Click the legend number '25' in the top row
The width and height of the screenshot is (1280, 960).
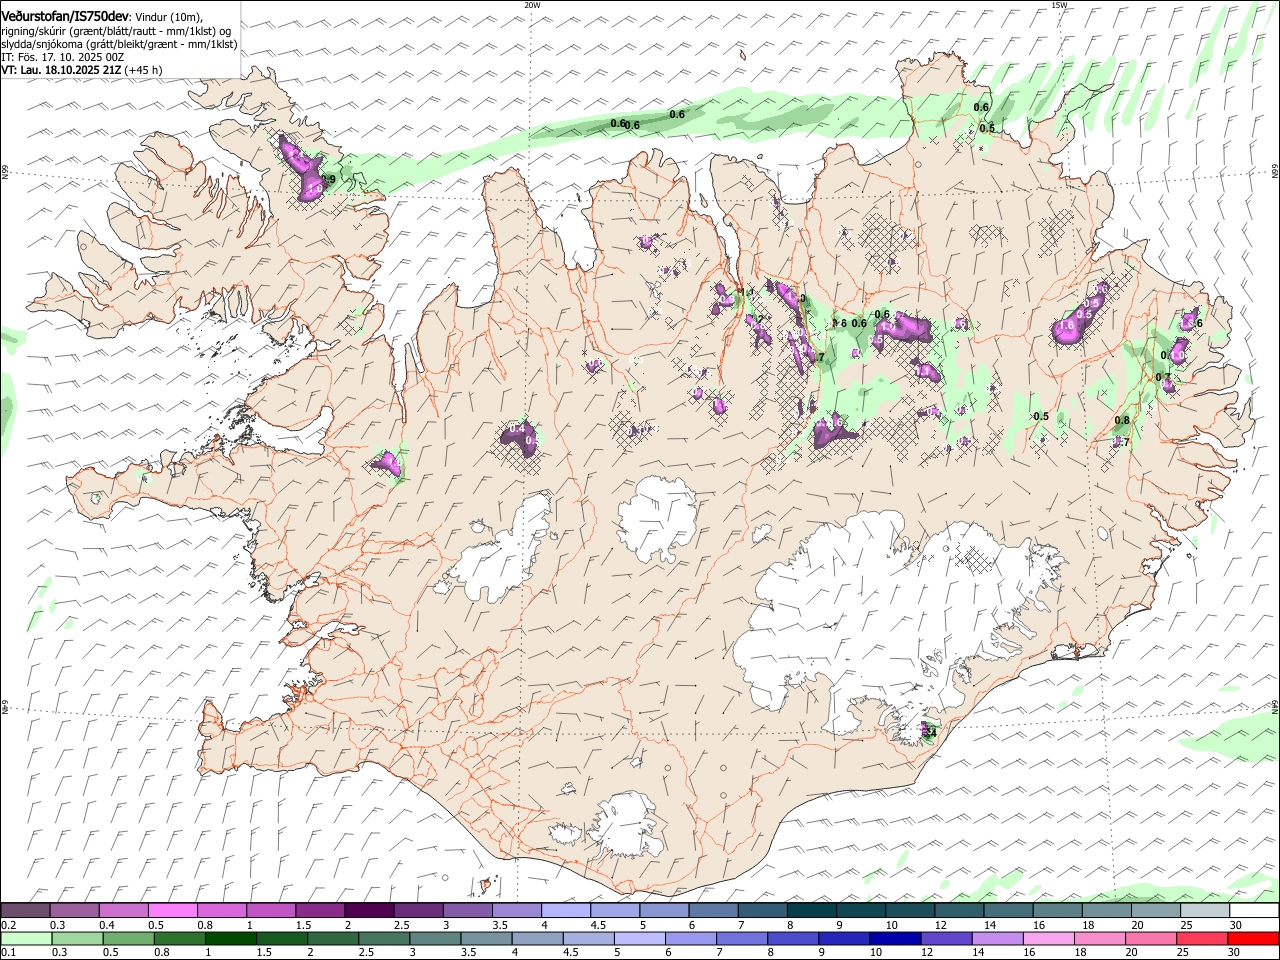pos(1187,925)
